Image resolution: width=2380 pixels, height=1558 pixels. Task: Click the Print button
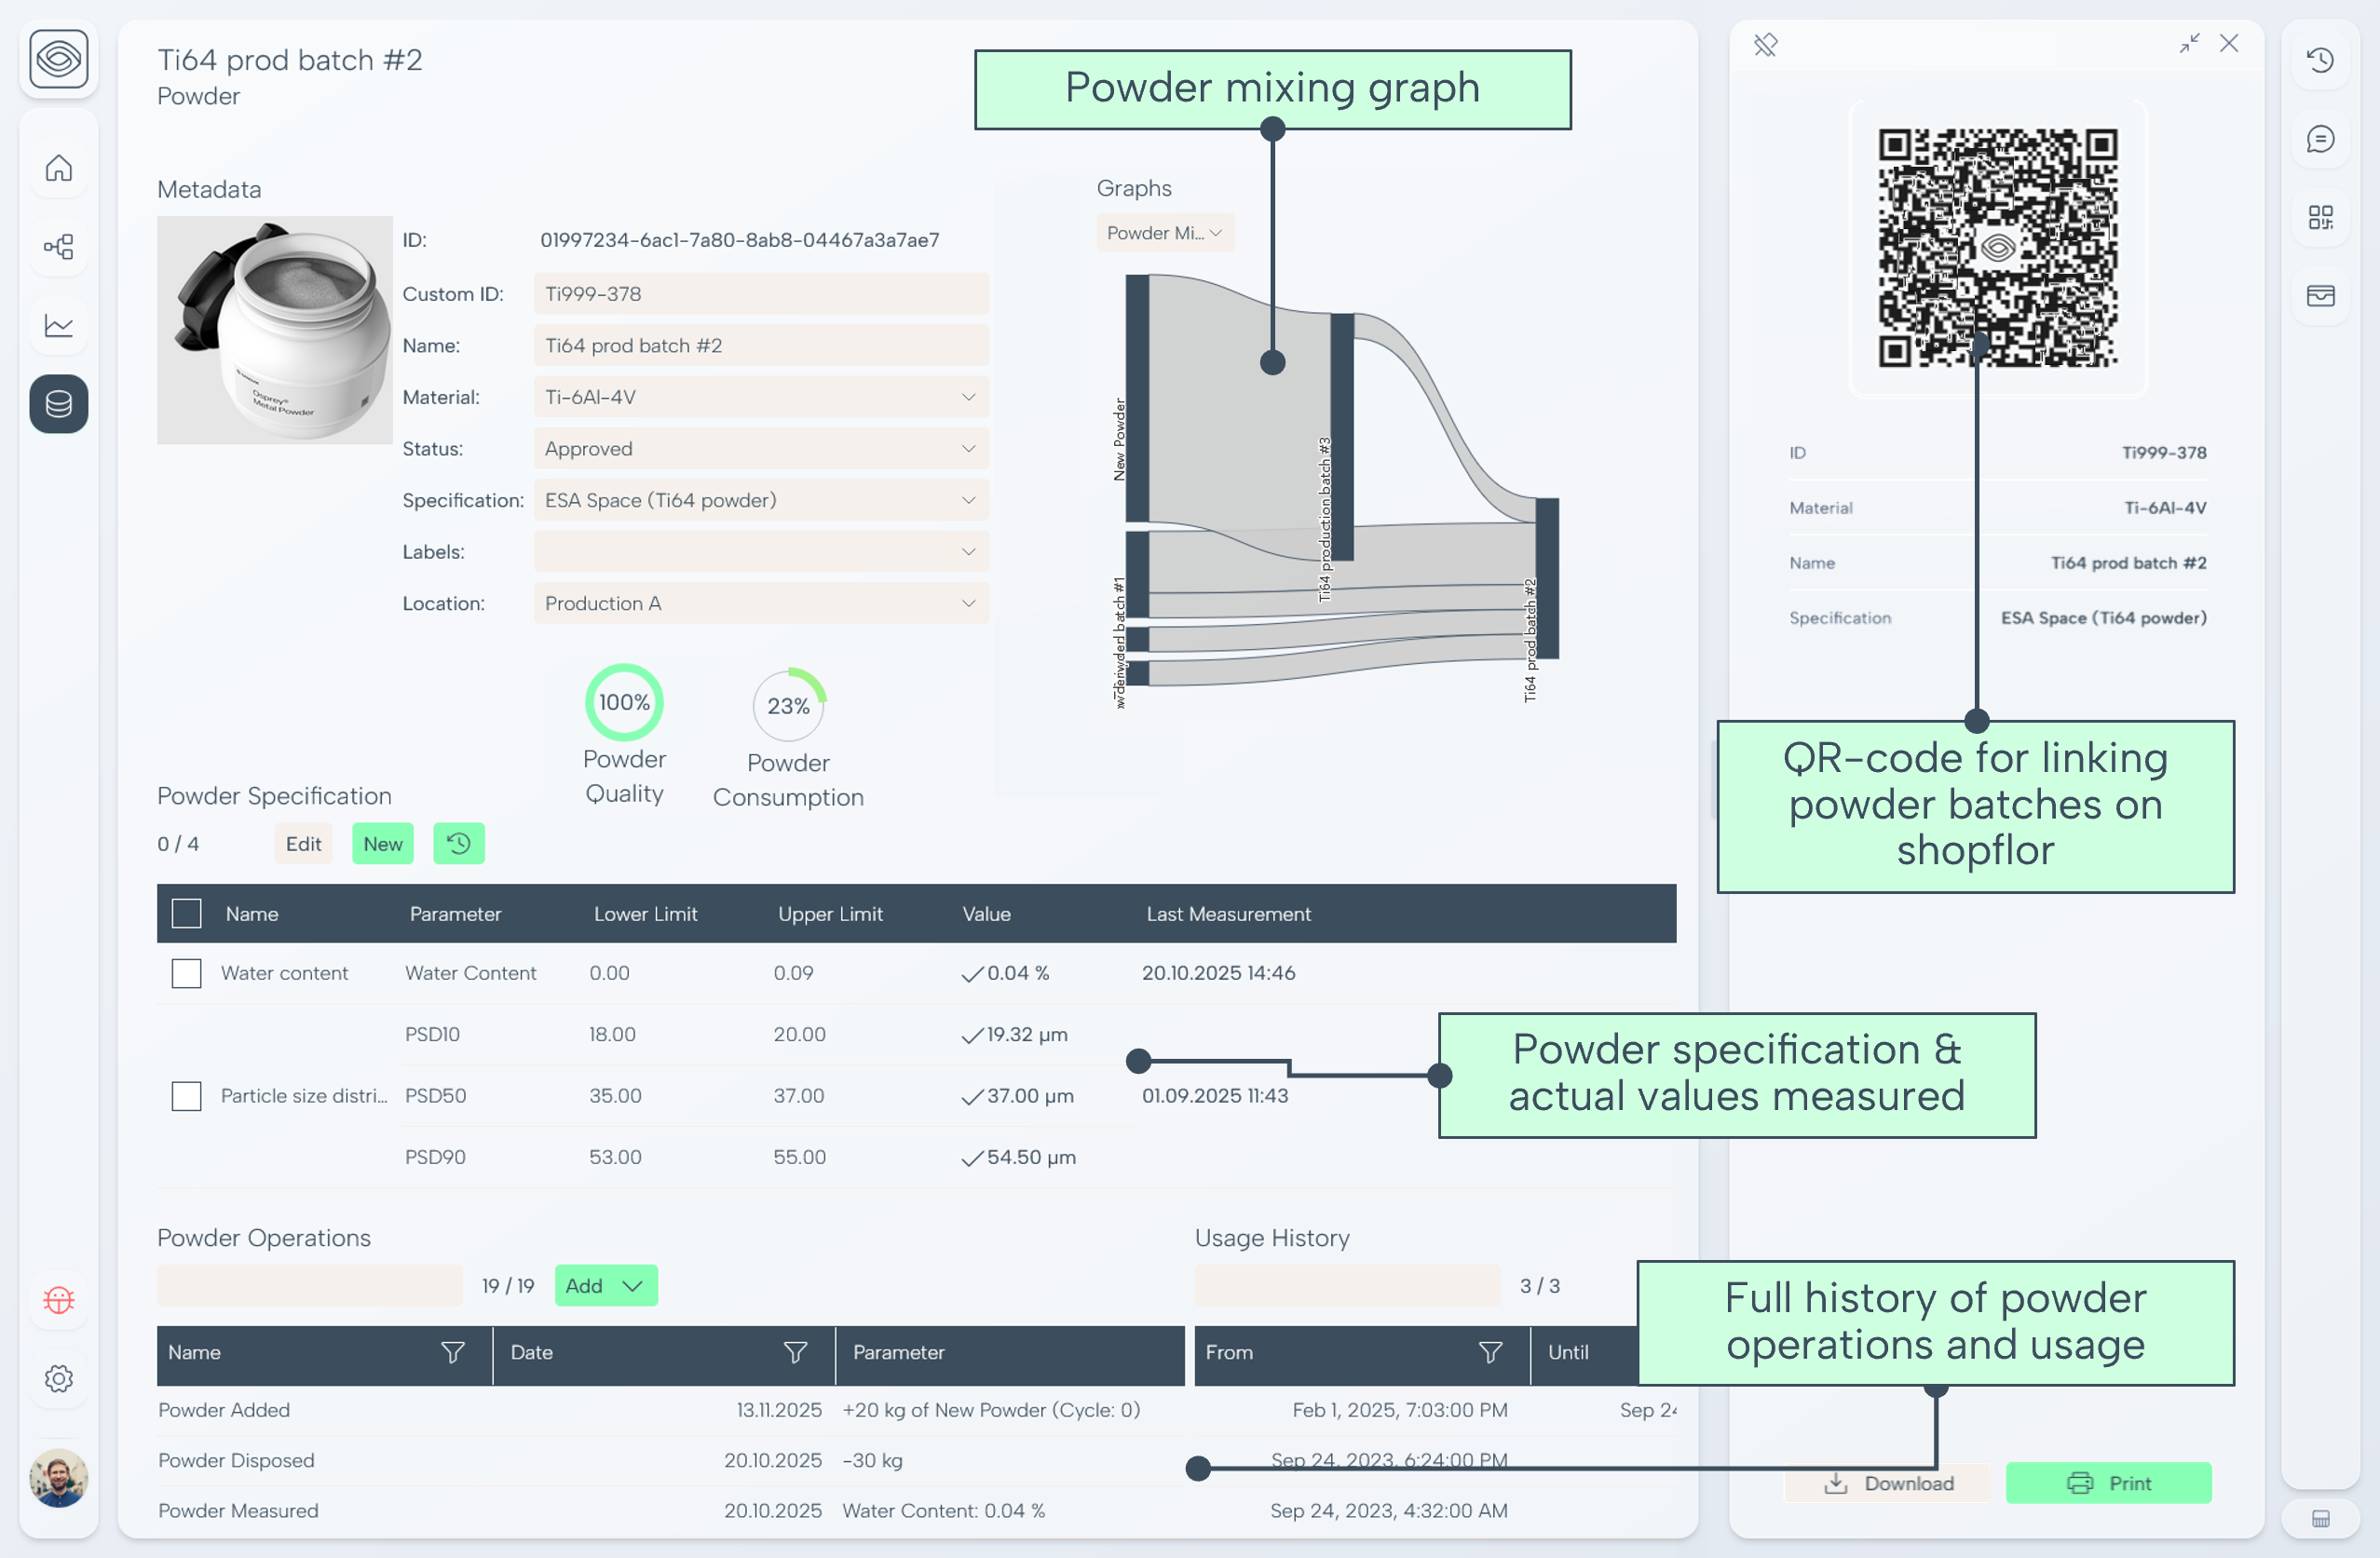click(2108, 1482)
